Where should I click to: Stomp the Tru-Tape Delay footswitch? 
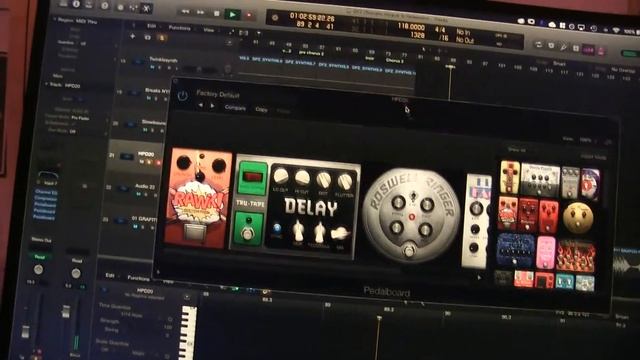[246, 232]
